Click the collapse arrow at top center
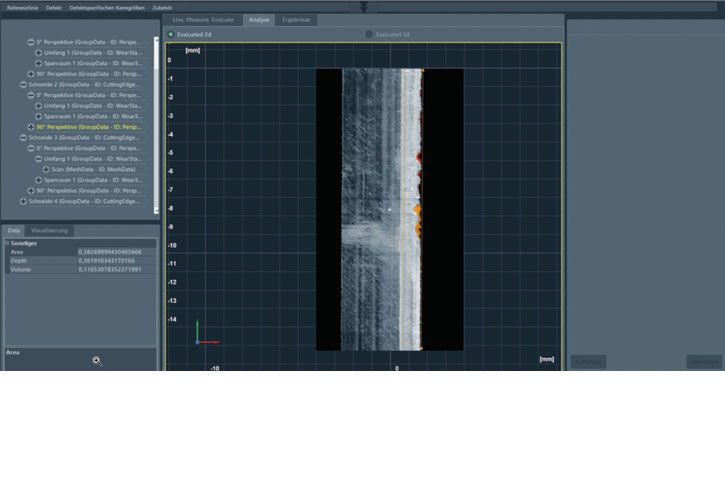 (x=364, y=7)
